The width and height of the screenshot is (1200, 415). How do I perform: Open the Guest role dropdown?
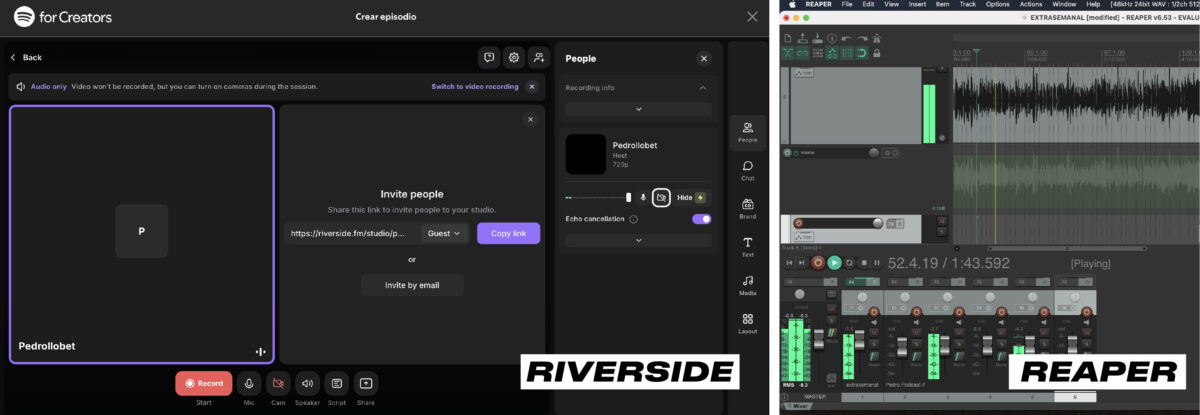click(x=445, y=233)
